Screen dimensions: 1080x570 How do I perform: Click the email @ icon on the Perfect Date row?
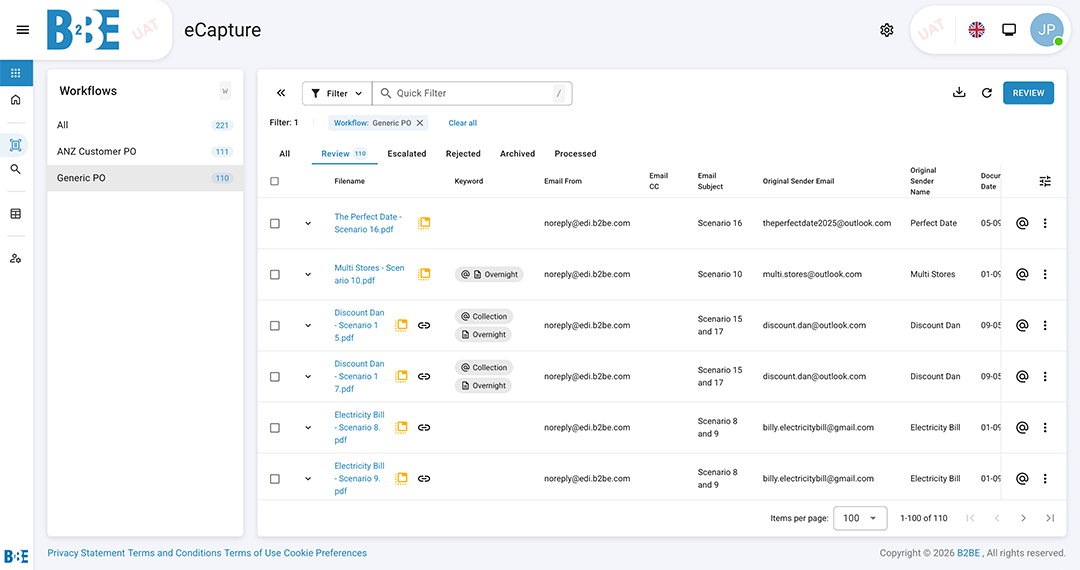point(1022,223)
